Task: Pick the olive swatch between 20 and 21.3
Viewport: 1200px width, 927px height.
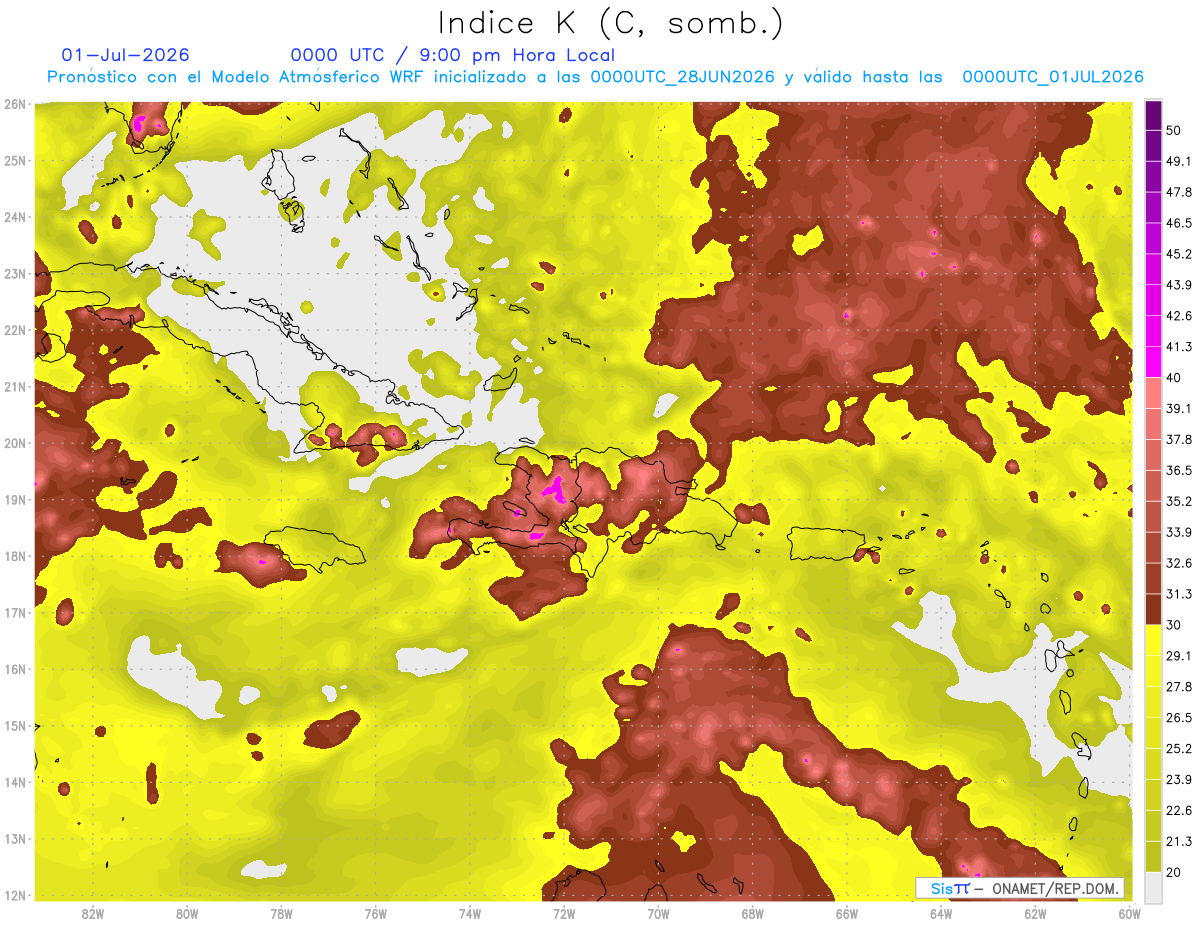Action: click(x=1153, y=856)
